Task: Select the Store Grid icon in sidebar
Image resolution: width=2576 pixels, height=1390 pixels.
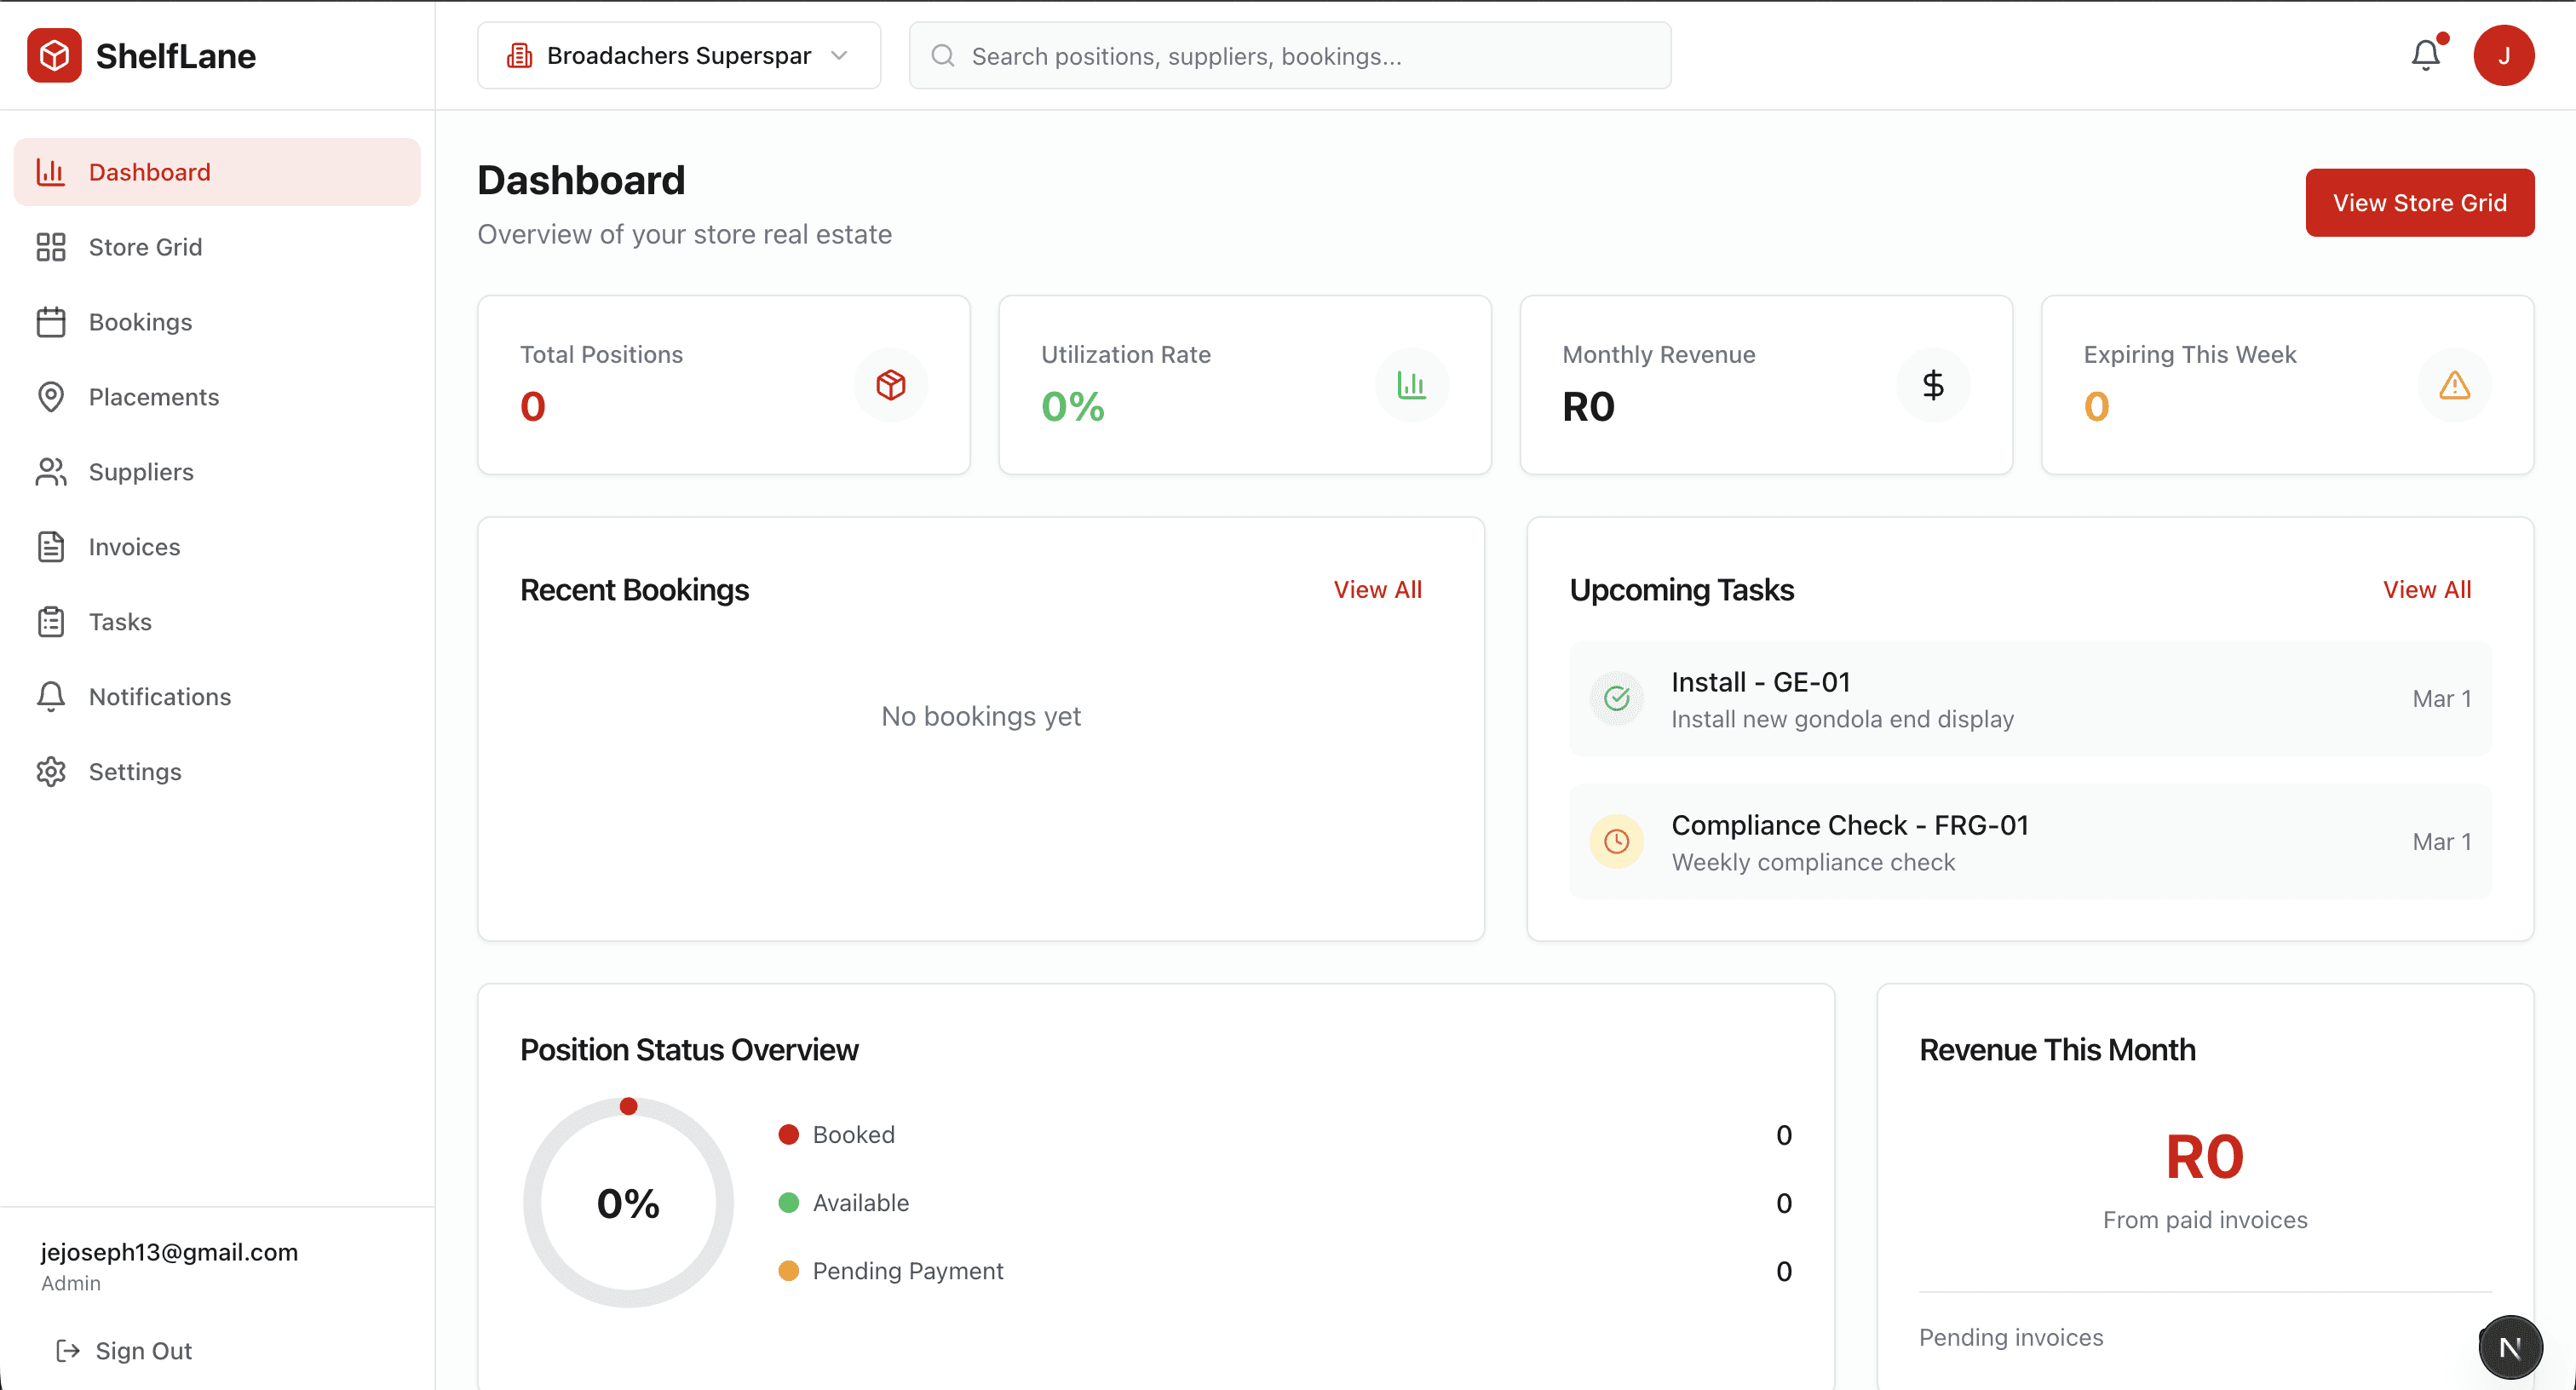Action: [51, 246]
